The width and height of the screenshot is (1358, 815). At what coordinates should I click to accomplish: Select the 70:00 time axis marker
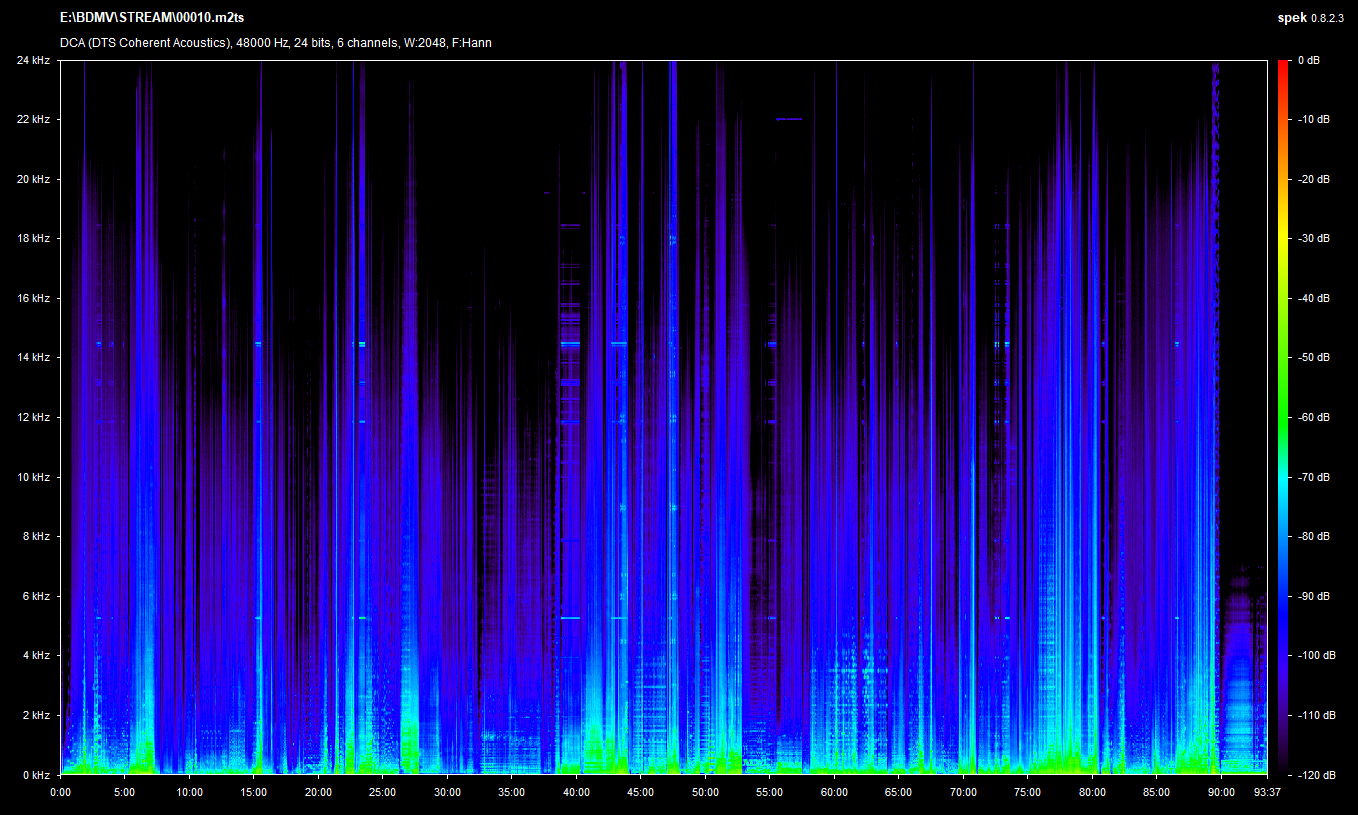pos(963,792)
